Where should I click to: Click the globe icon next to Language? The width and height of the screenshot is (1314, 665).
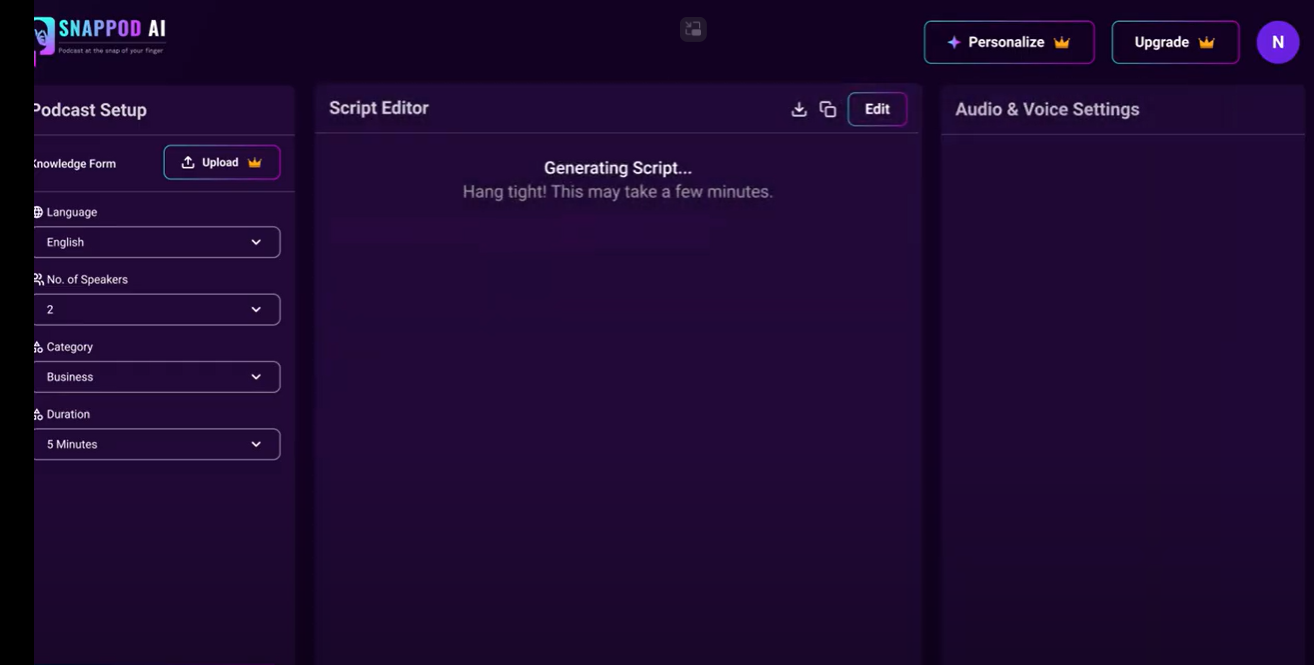click(x=38, y=212)
